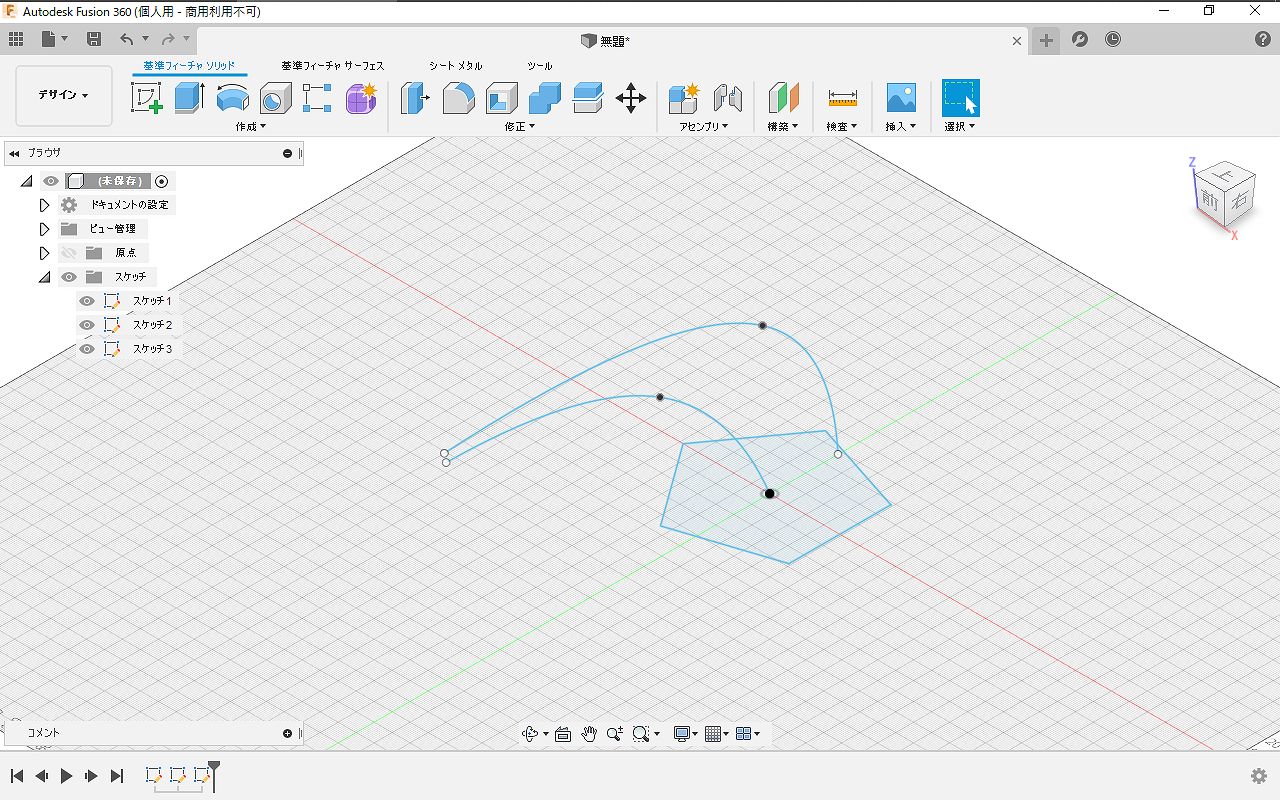Select the Split Face tool icon

point(588,98)
